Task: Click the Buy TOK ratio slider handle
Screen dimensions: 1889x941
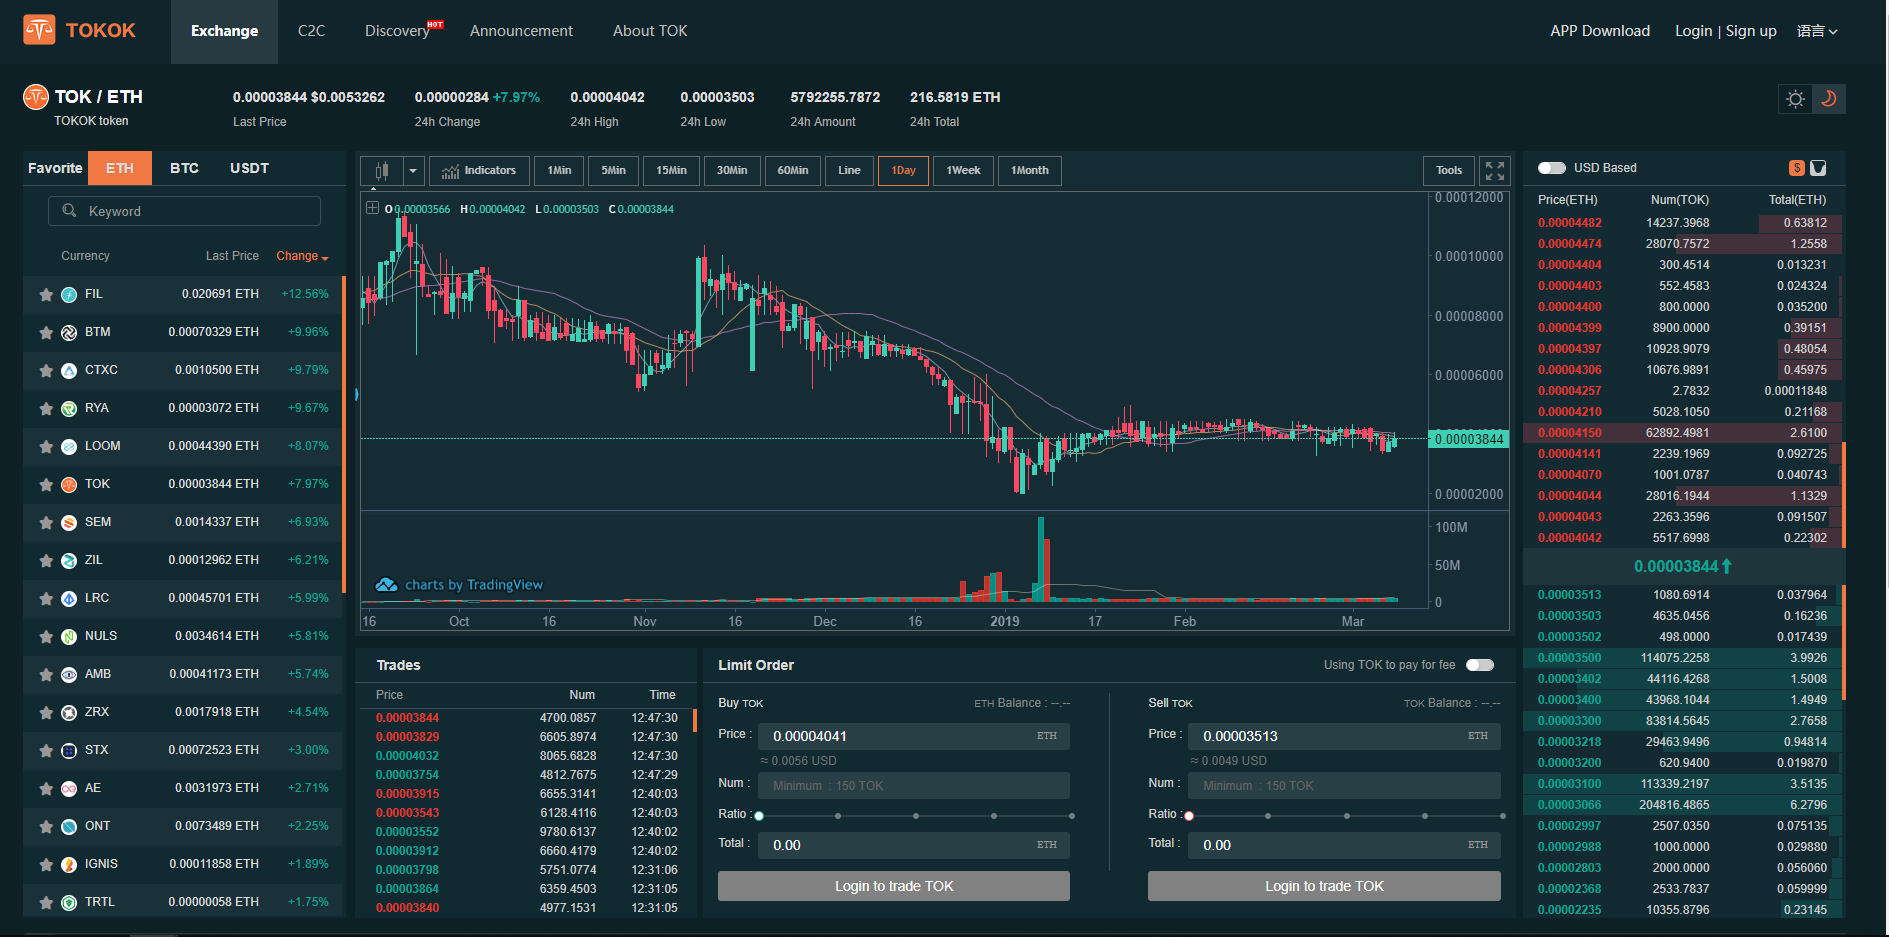Action: click(759, 816)
